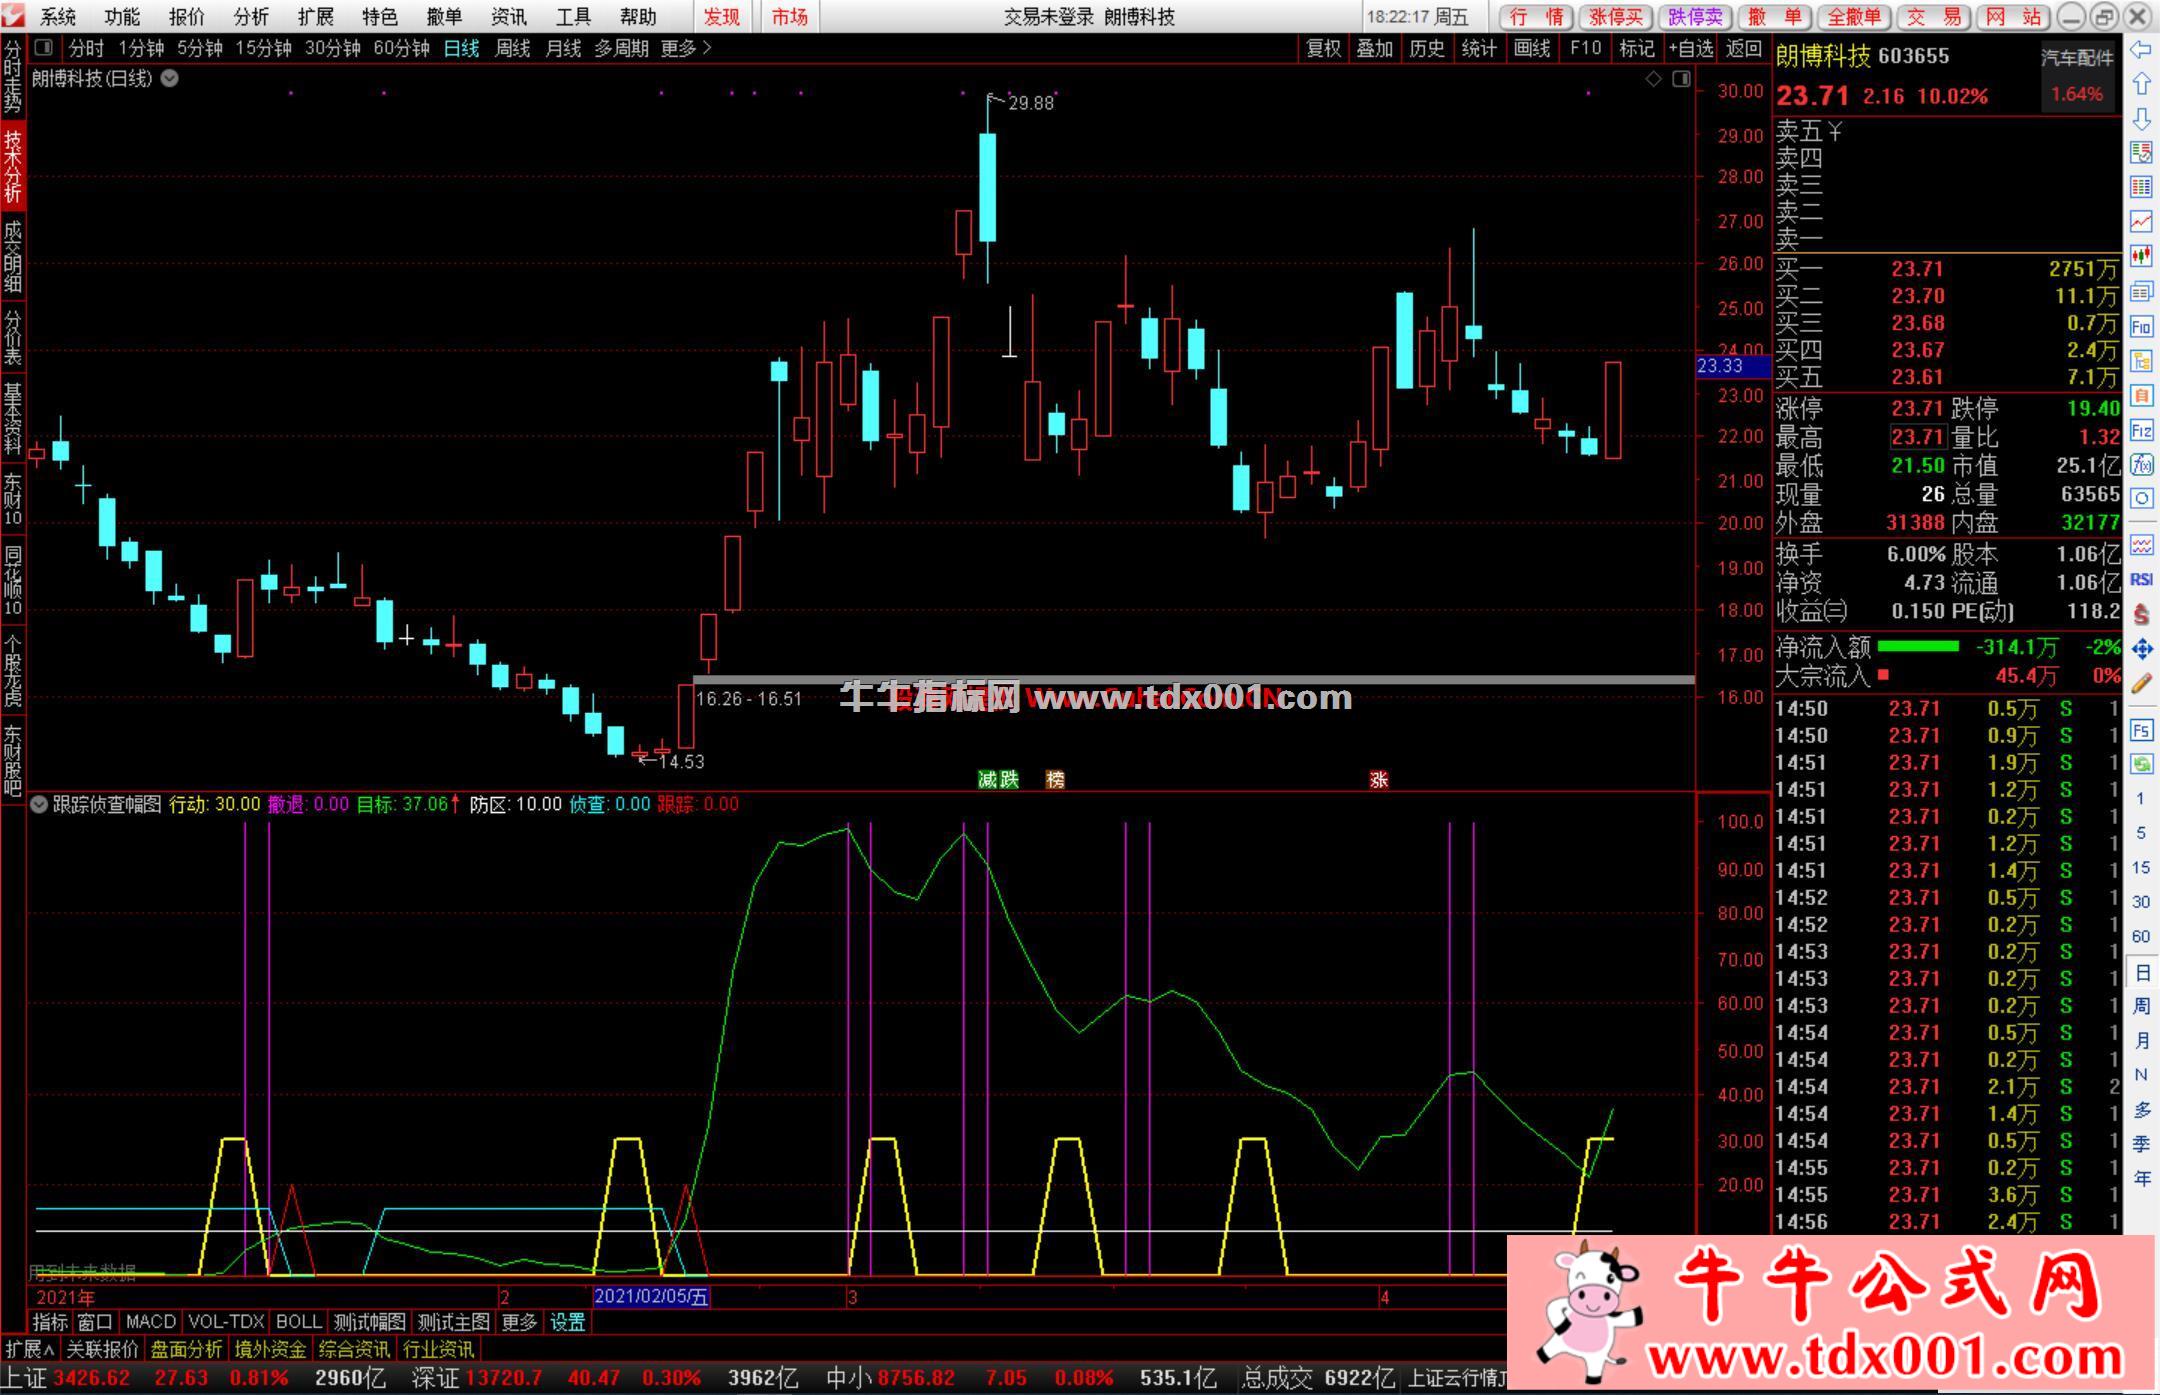2160x1395 pixels.
Task: Click the stacked windows icon in right toolbar
Action: (x=2141, y=291)
